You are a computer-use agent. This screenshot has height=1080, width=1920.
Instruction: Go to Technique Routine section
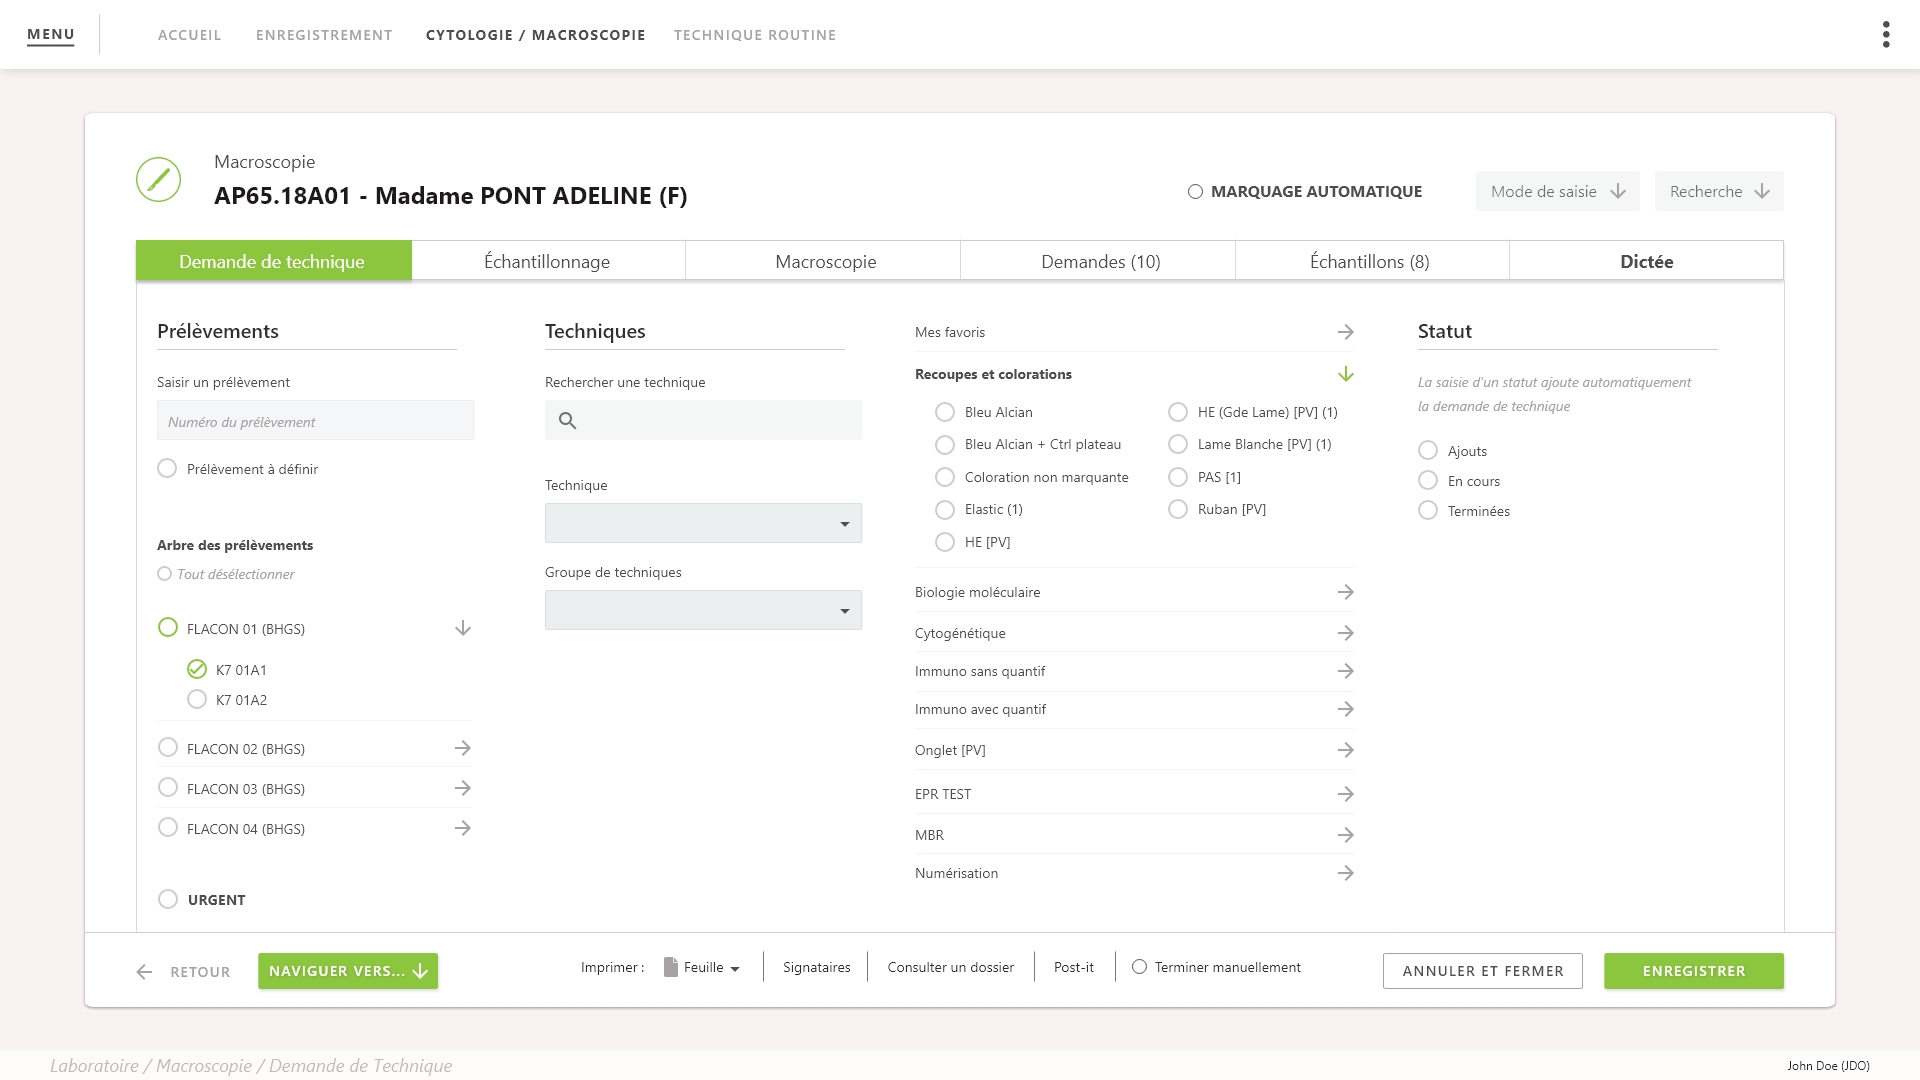(x=755, y=35)
